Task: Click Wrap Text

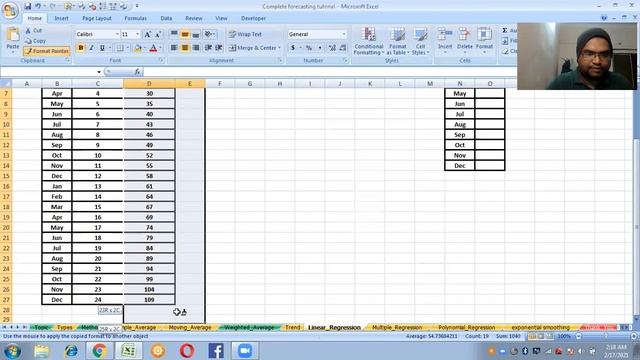Action: click(245, 34)
